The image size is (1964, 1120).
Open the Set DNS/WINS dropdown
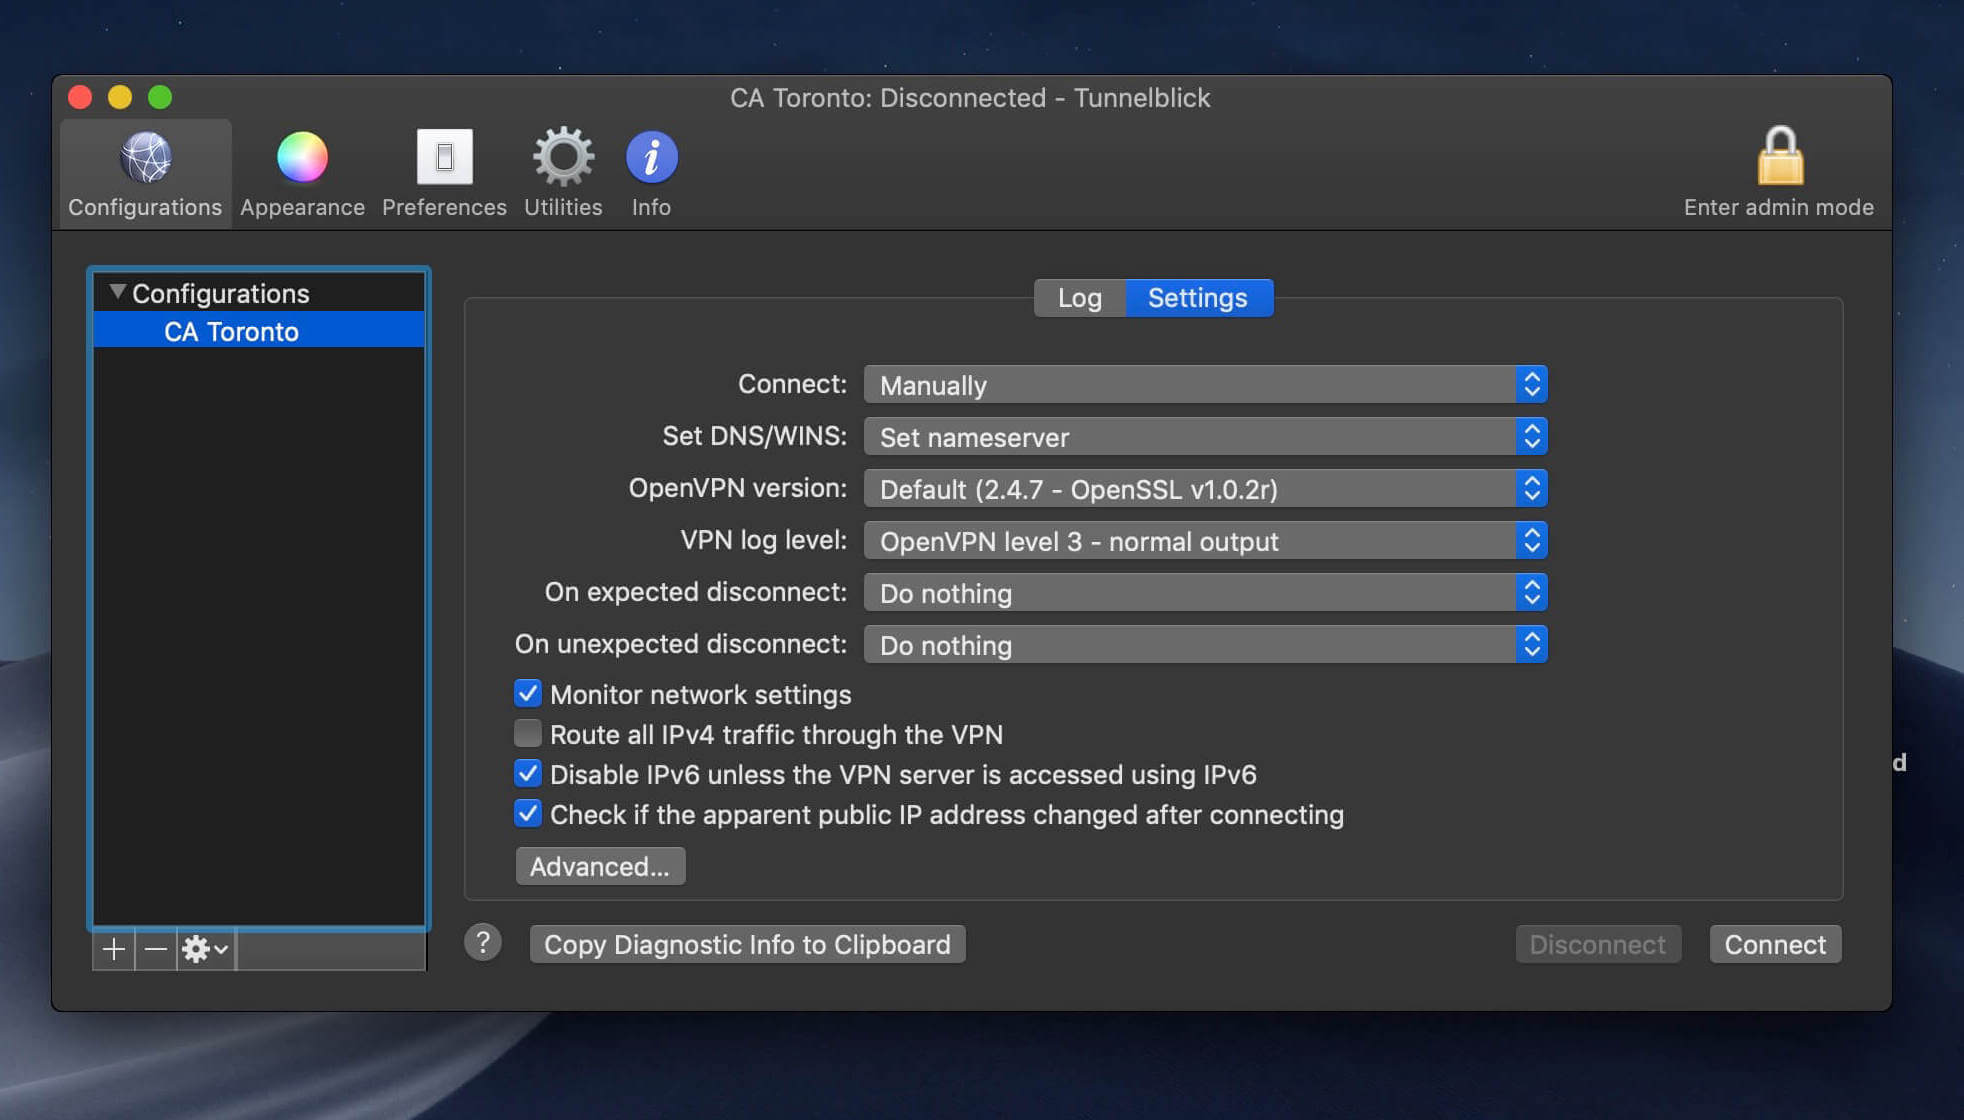click(x=1205, y=437)
